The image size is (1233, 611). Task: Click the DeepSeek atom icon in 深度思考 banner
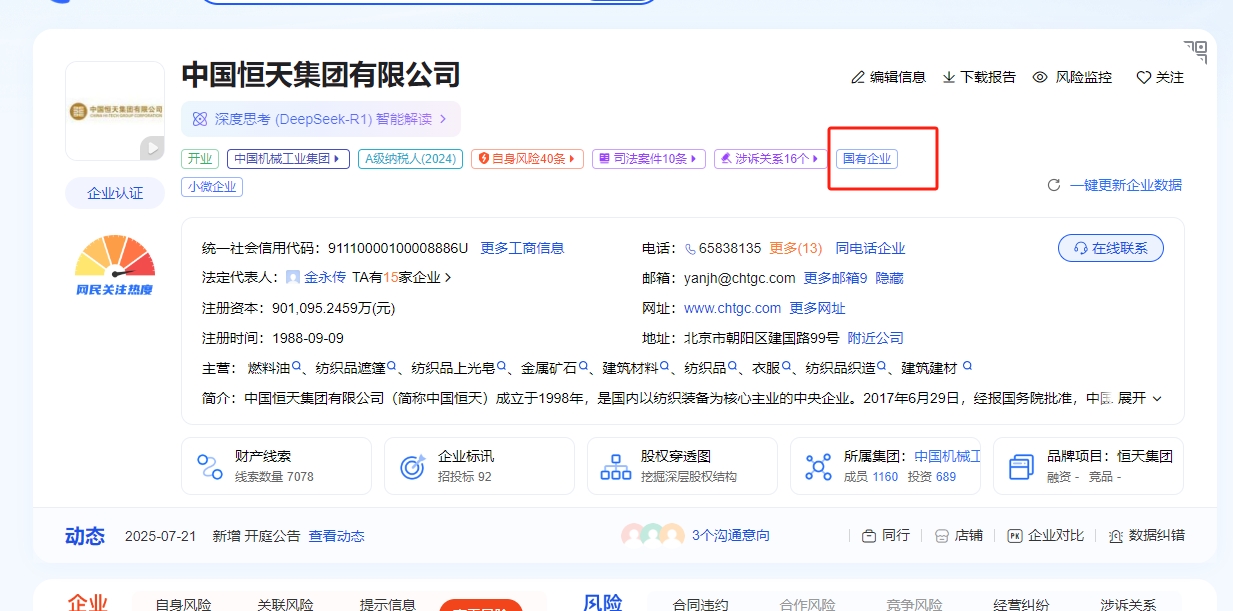point(199,119)
